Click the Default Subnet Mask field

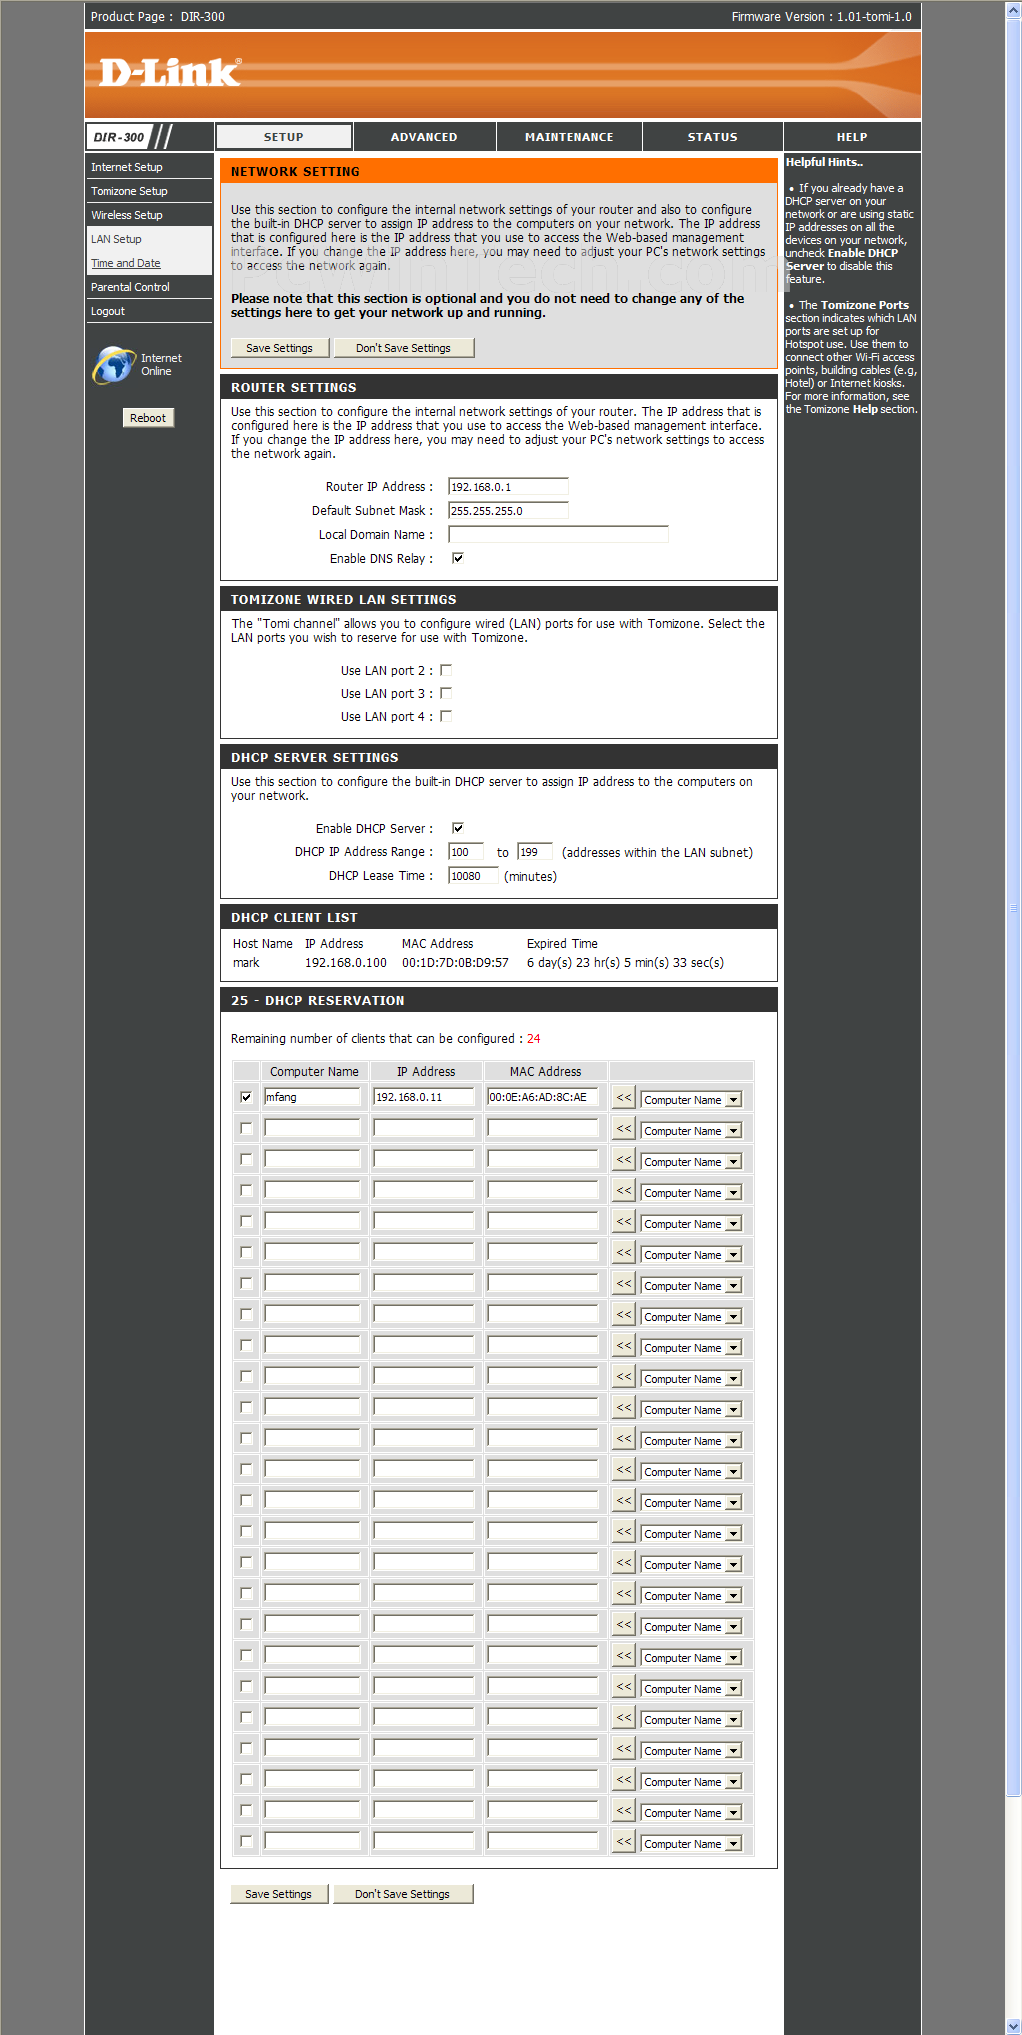click(x=508, y=511)
